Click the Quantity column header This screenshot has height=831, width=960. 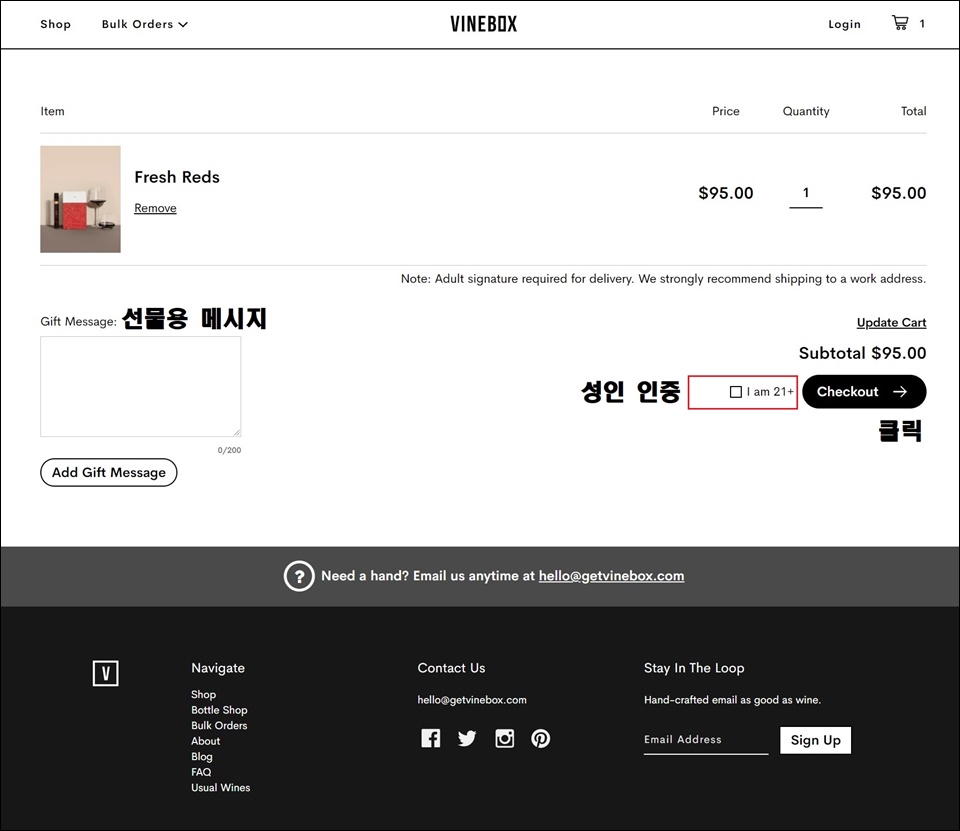pyautogui.click(x=806, y=111)
